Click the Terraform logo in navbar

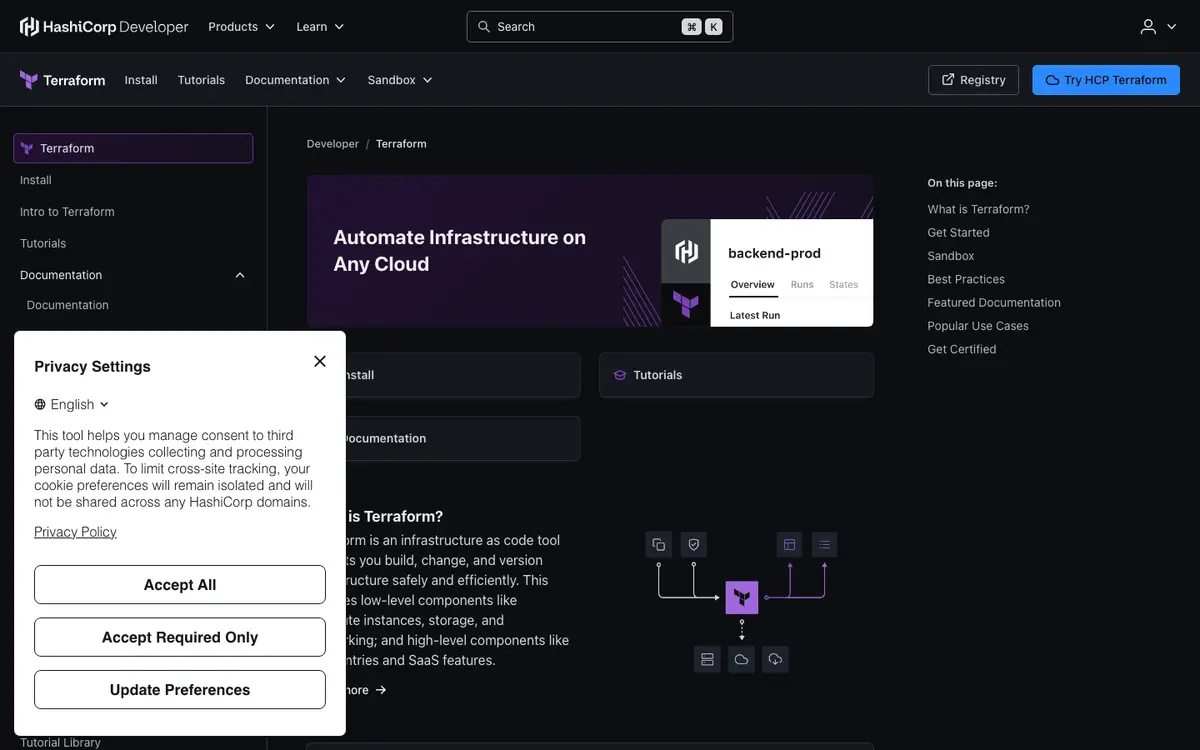[x=62, y=80]
